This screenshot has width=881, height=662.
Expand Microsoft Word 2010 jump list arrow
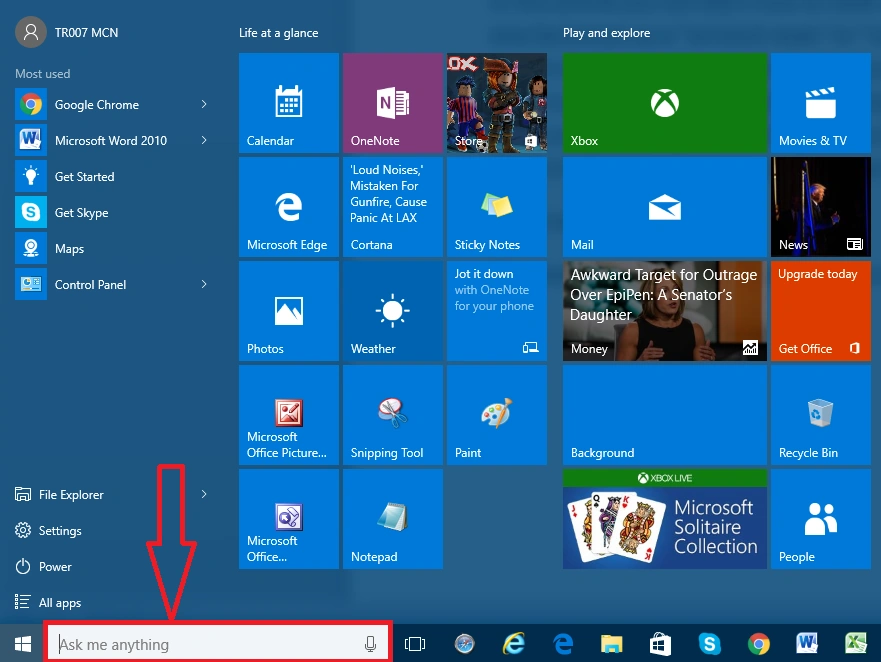pos(204,140)
